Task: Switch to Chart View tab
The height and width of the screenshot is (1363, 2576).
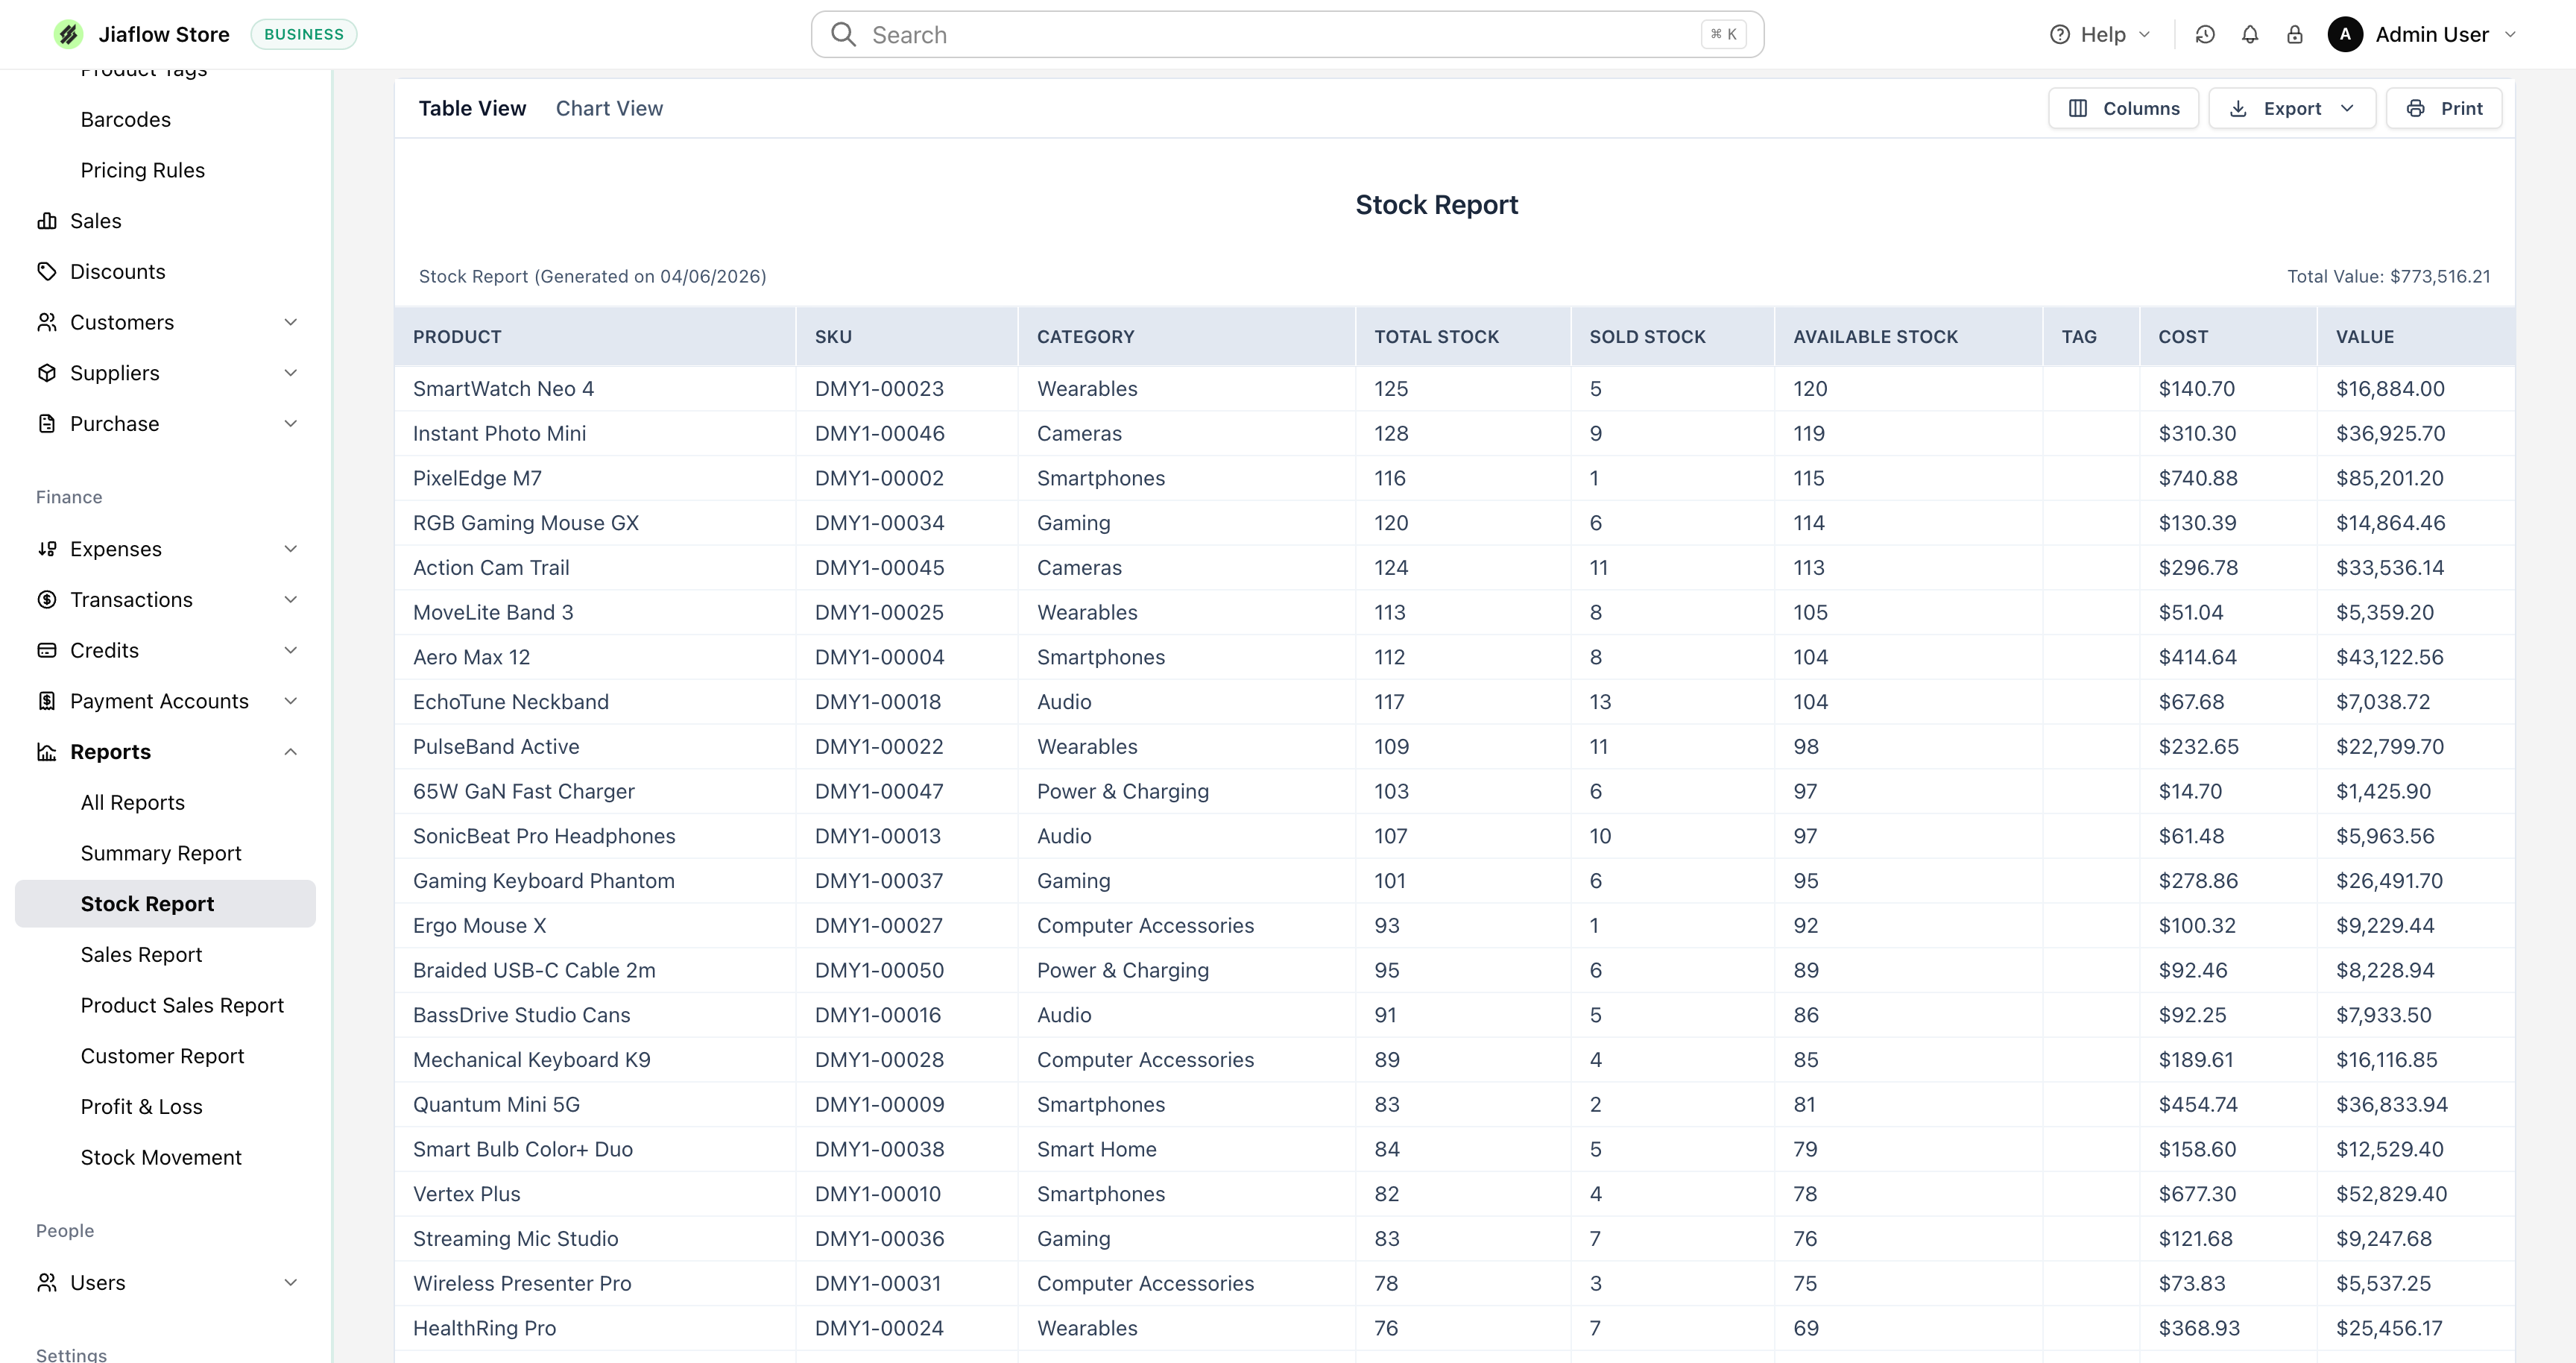Action: click(x=609, y=108)
